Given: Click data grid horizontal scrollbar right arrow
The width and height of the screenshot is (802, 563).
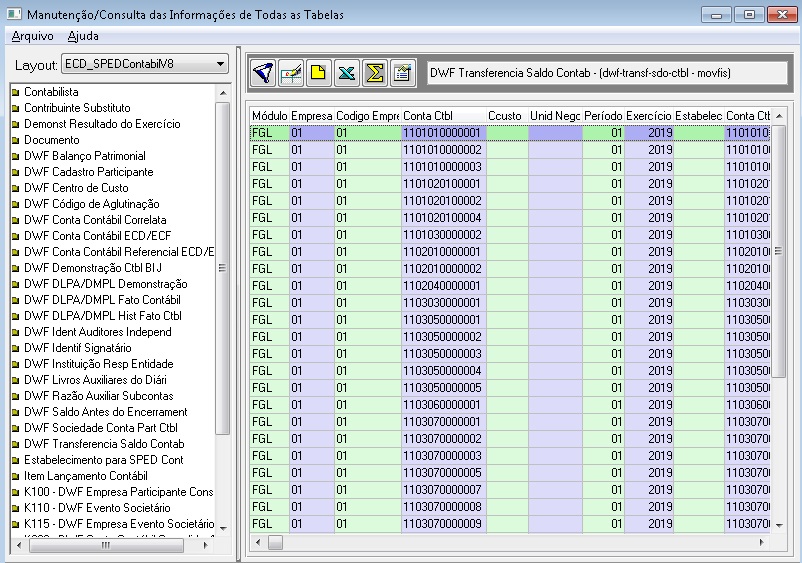Looking at the screenshot, I should pos(762,543).
